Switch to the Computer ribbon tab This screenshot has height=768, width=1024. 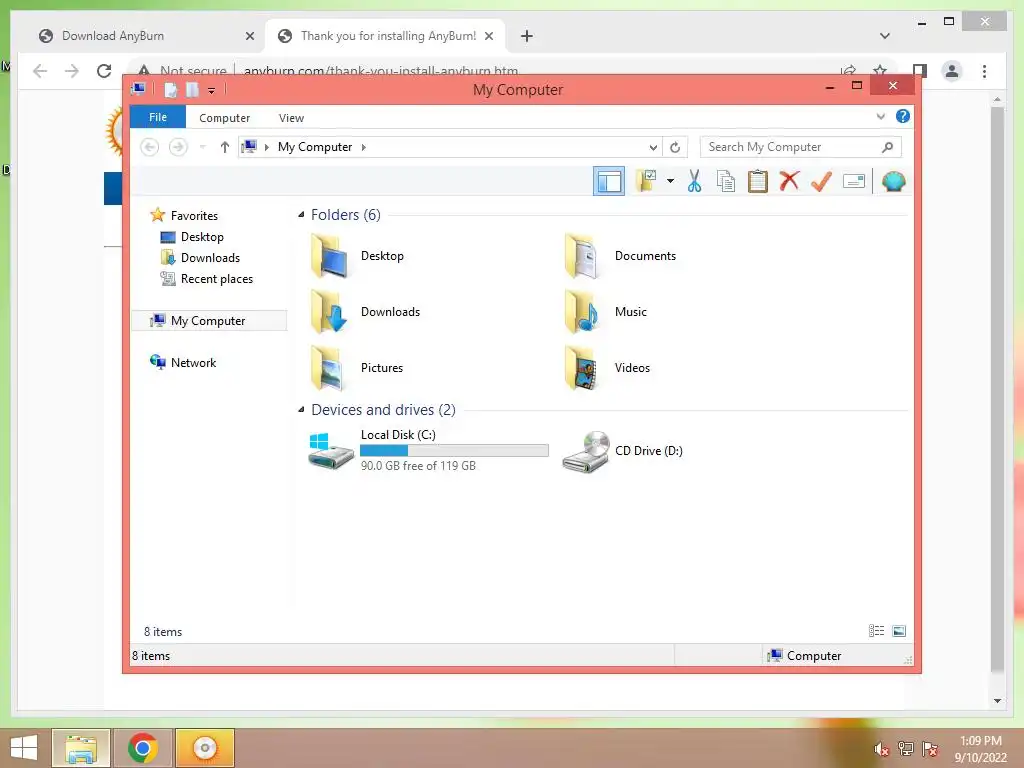coord(225,118)
